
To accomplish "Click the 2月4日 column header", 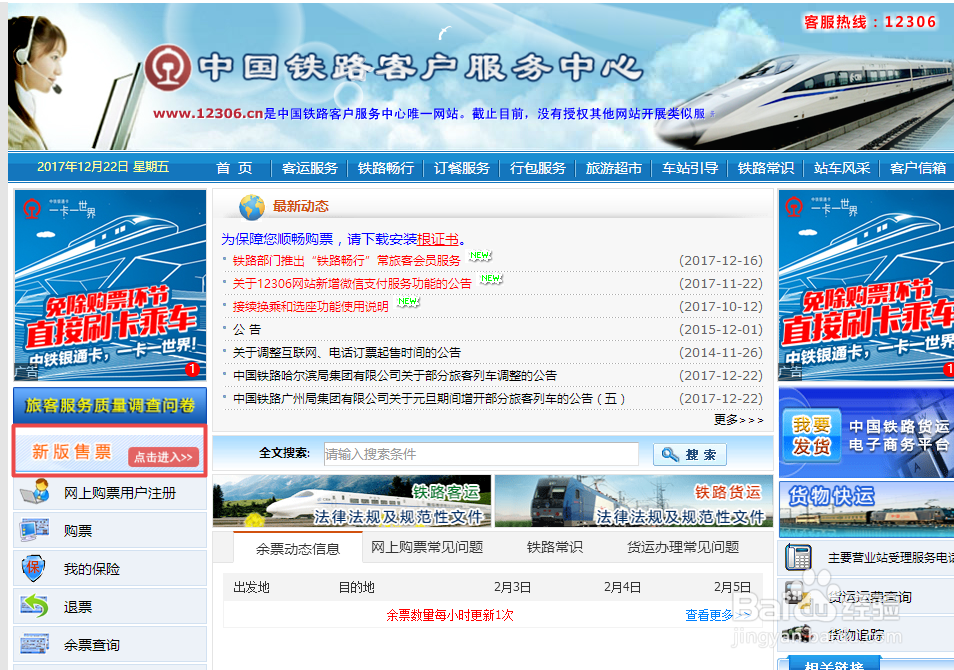I will pyautogui.click(x=622, y=587).
